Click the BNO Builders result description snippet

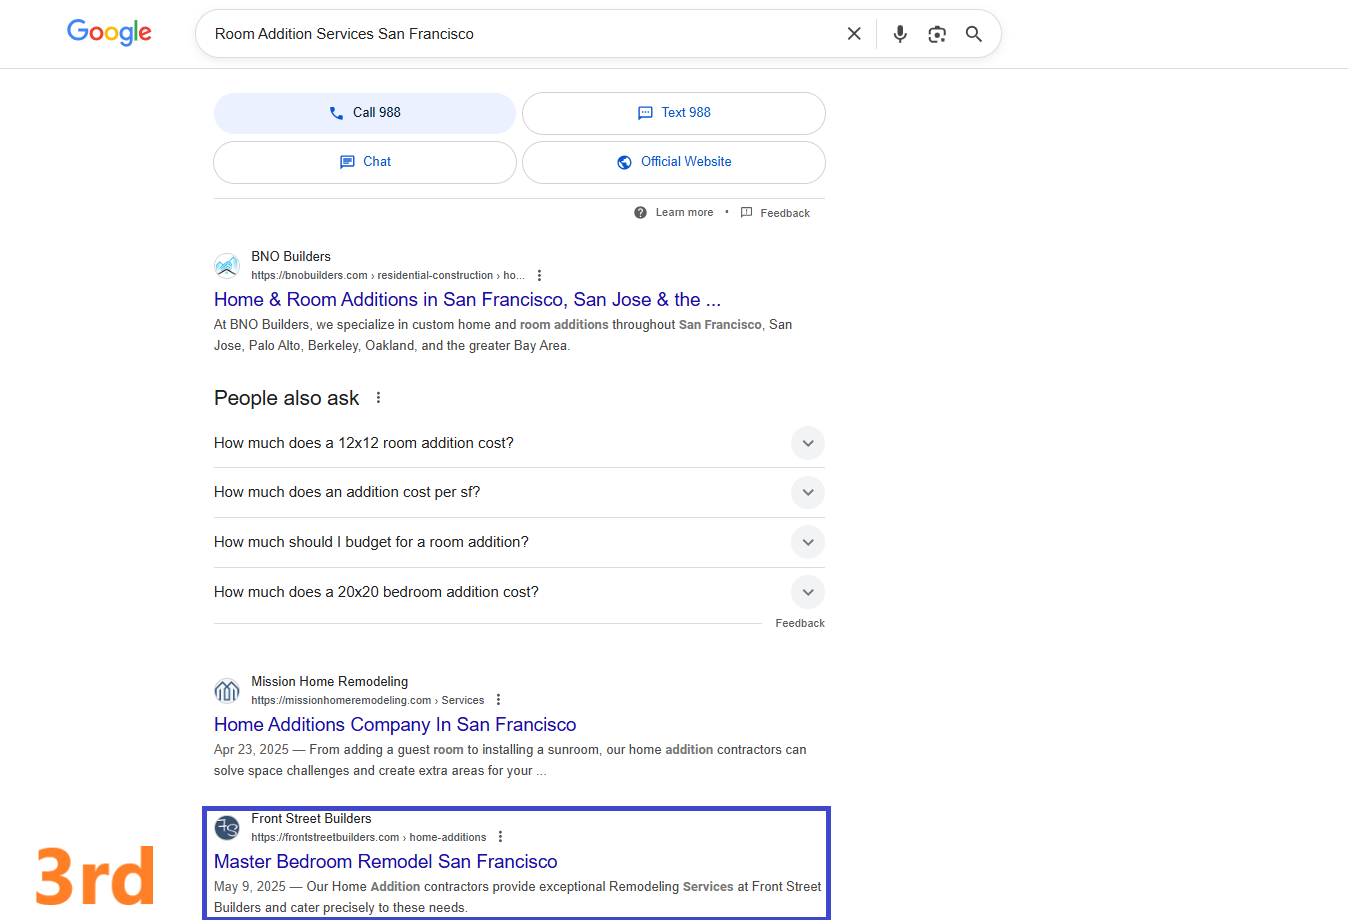coord(503,335)
